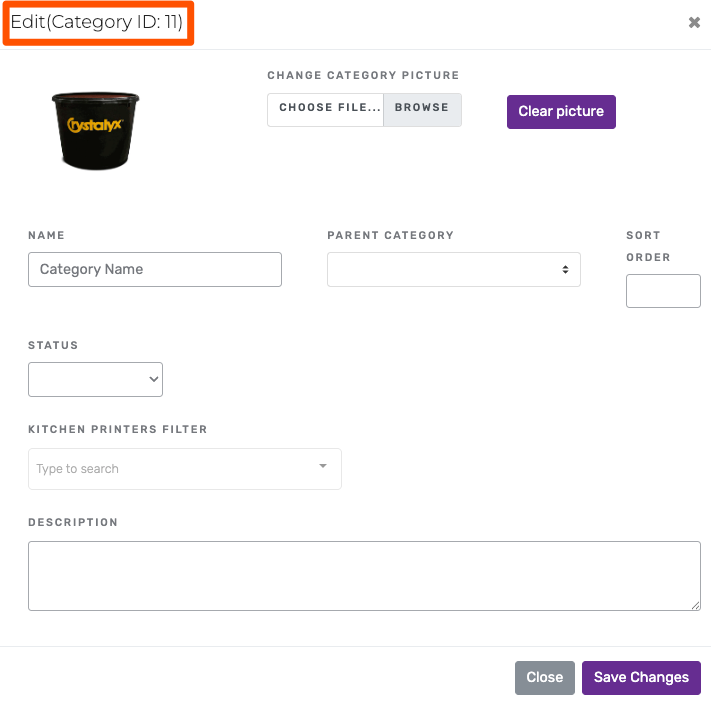Click the Name field label
711x707 pixels.
click(46, 235)
